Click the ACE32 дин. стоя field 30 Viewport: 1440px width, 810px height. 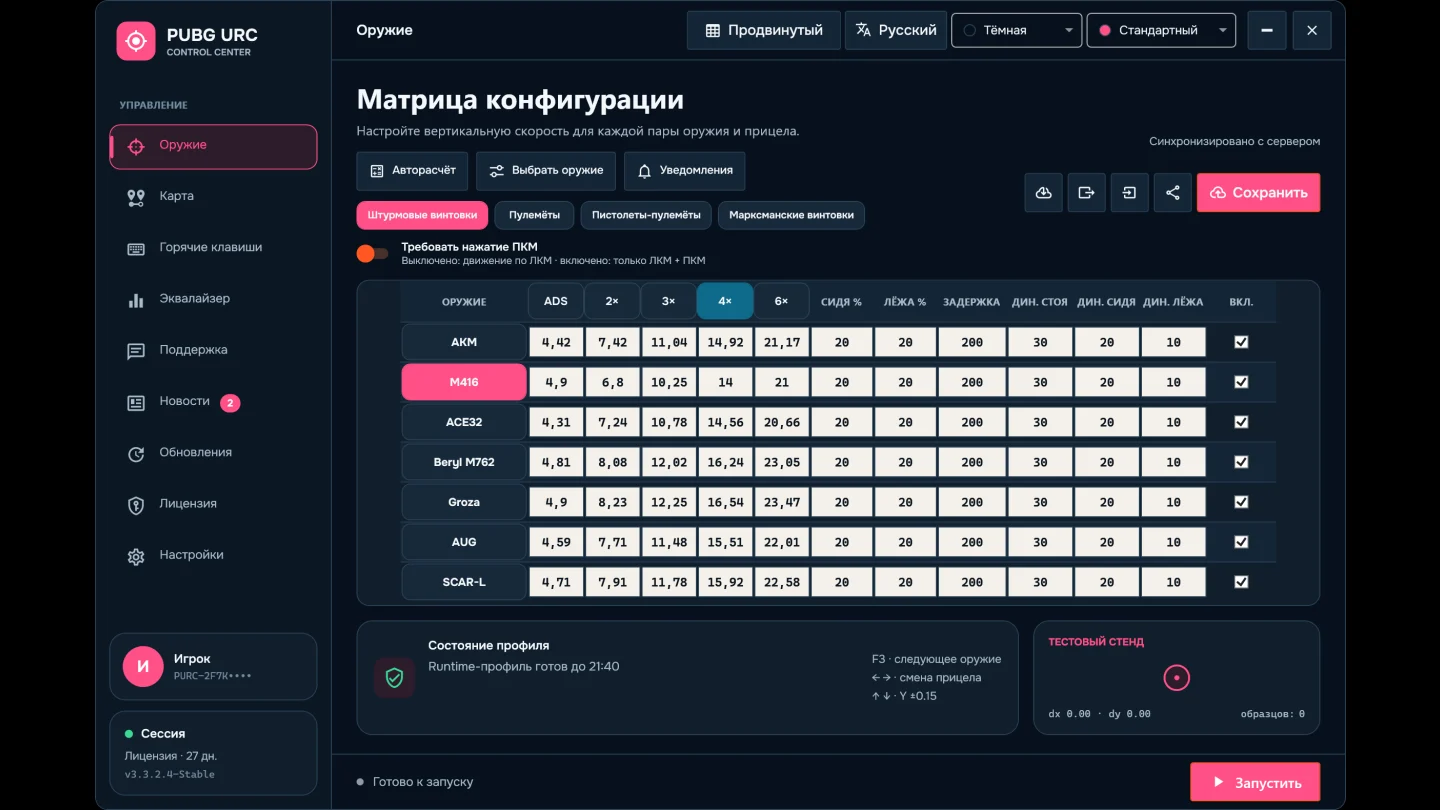(1040, 422)
